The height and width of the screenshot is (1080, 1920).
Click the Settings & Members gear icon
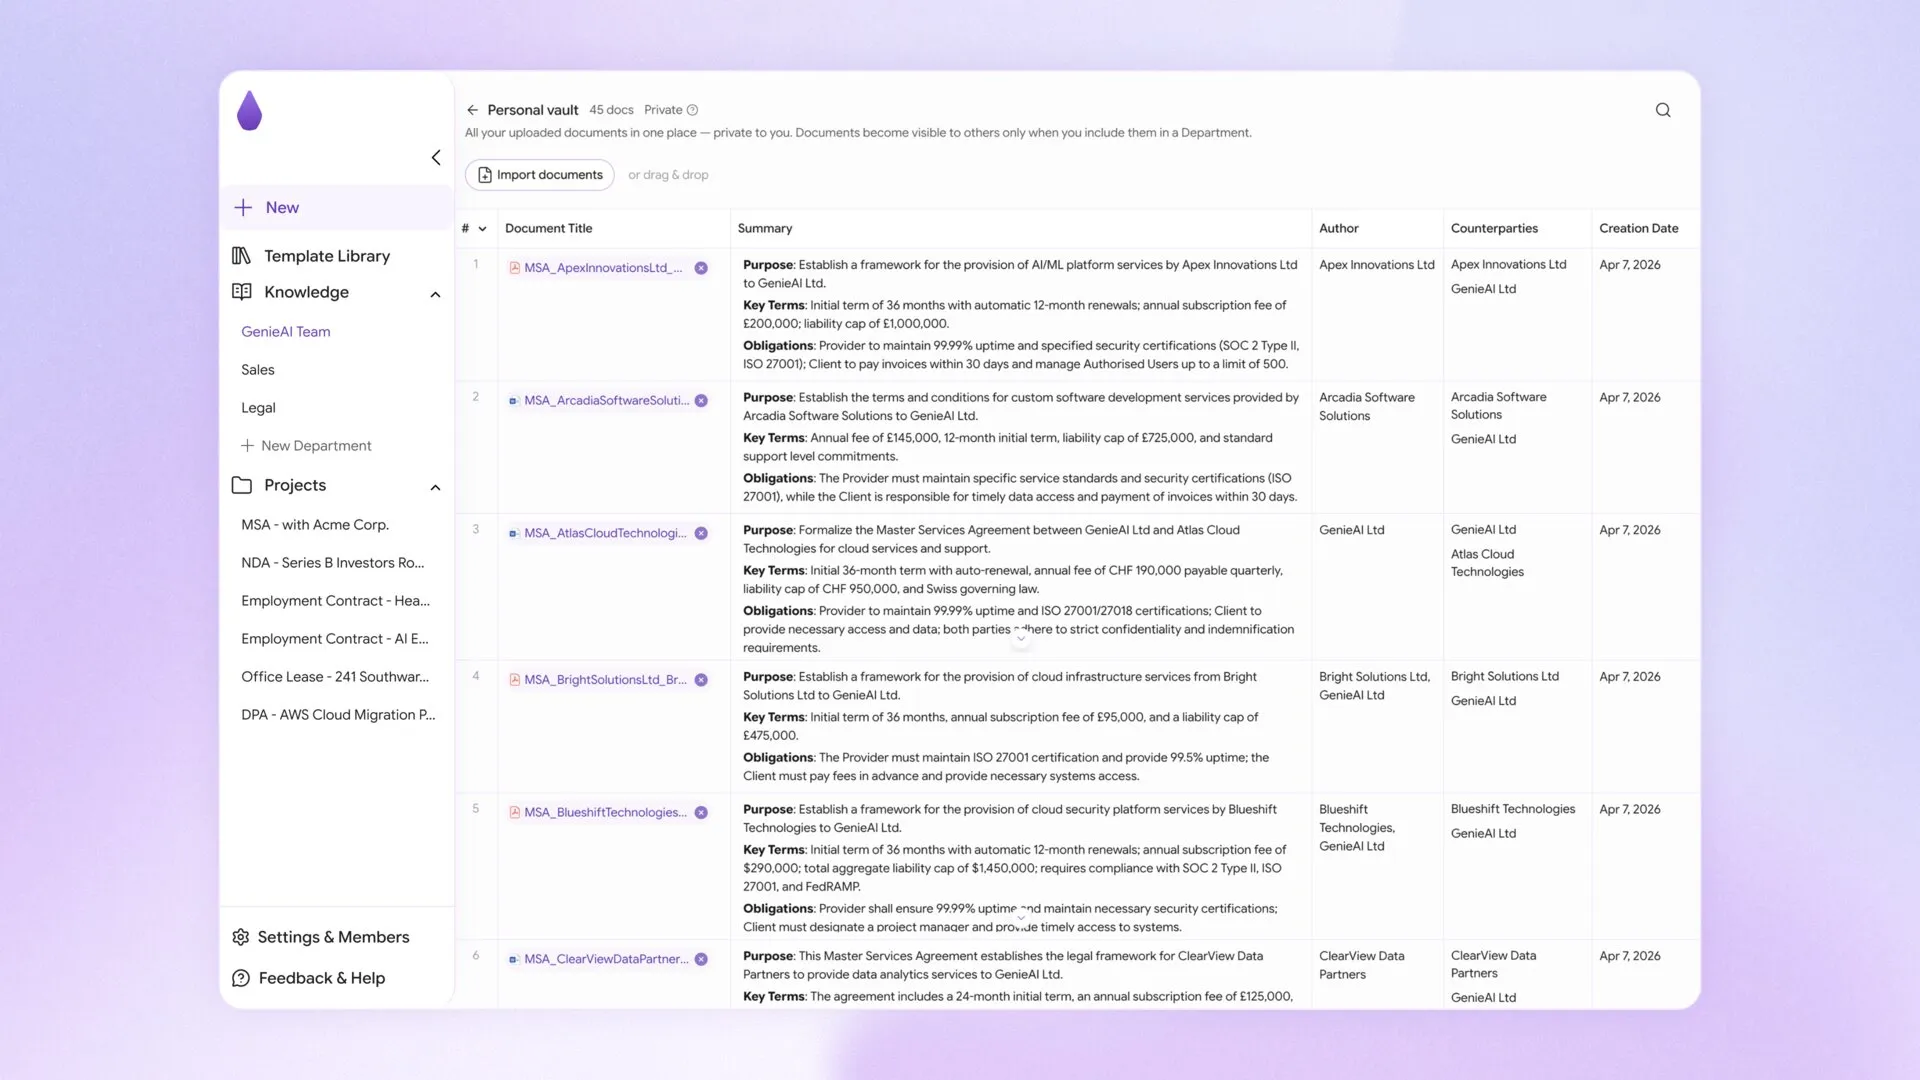pyautogui.click(x=241, y=937)
